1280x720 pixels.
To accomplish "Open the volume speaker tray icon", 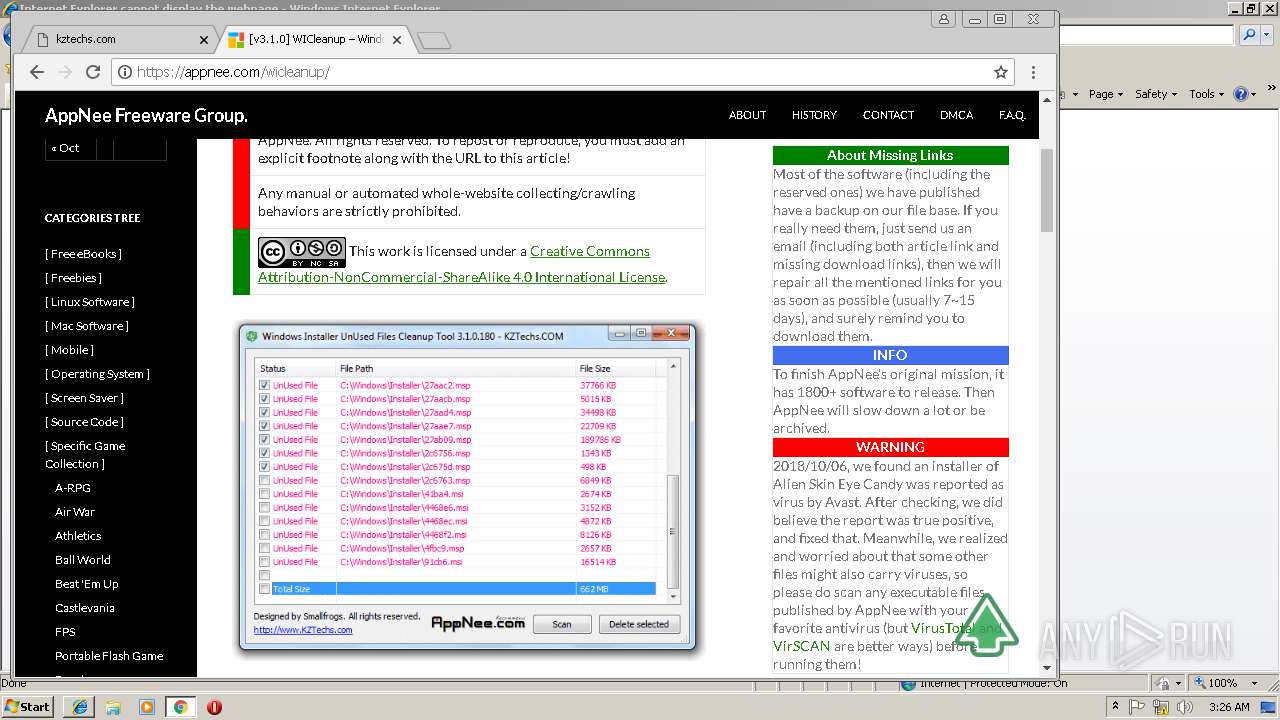I will coord(1185,707).
